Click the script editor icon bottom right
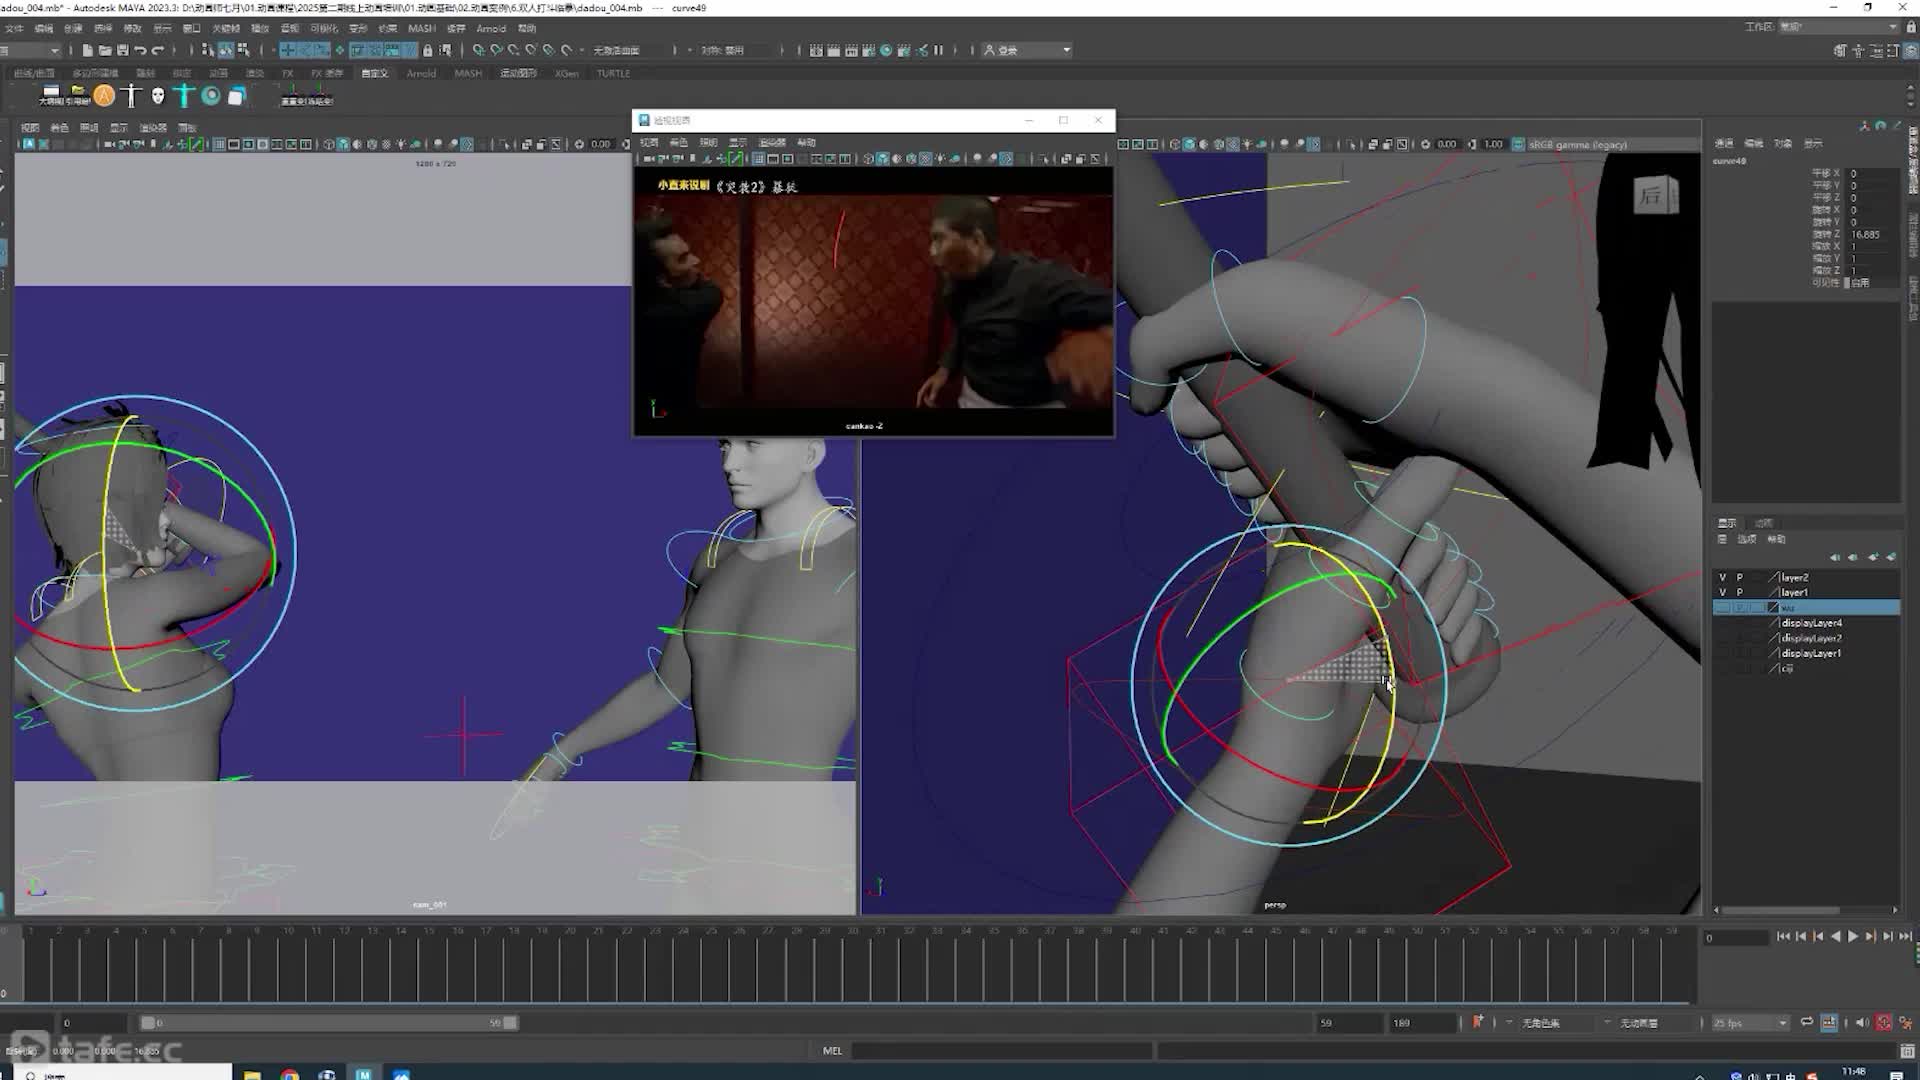Viewport: 1920px width, 1080px height. tap(1907, 1051)
